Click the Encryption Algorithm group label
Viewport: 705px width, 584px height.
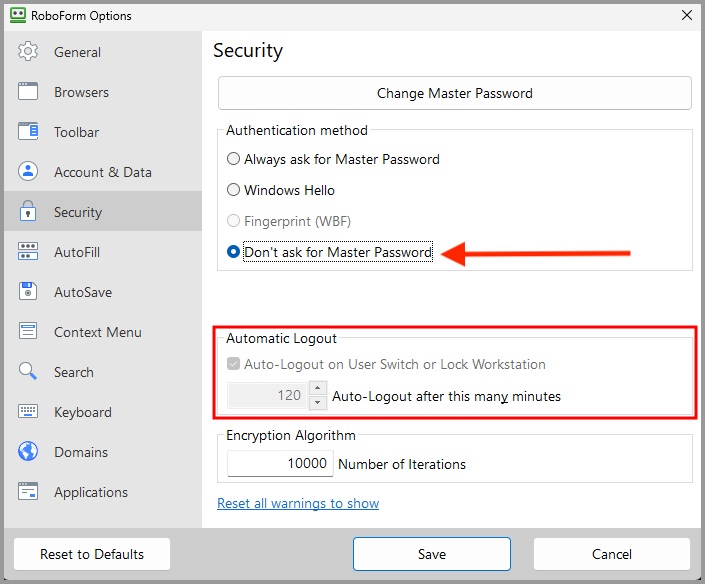coord(291,435)
